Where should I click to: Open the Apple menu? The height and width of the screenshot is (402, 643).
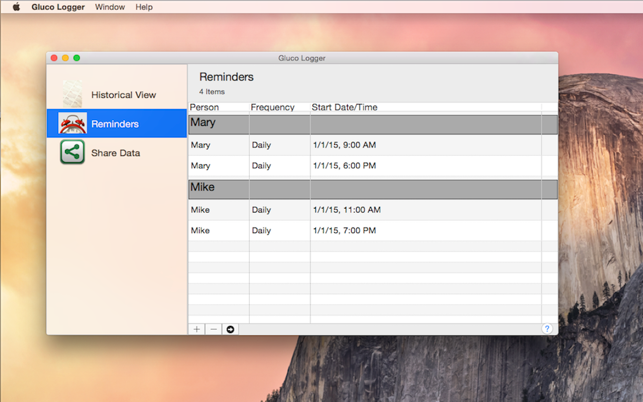(16, 7)
